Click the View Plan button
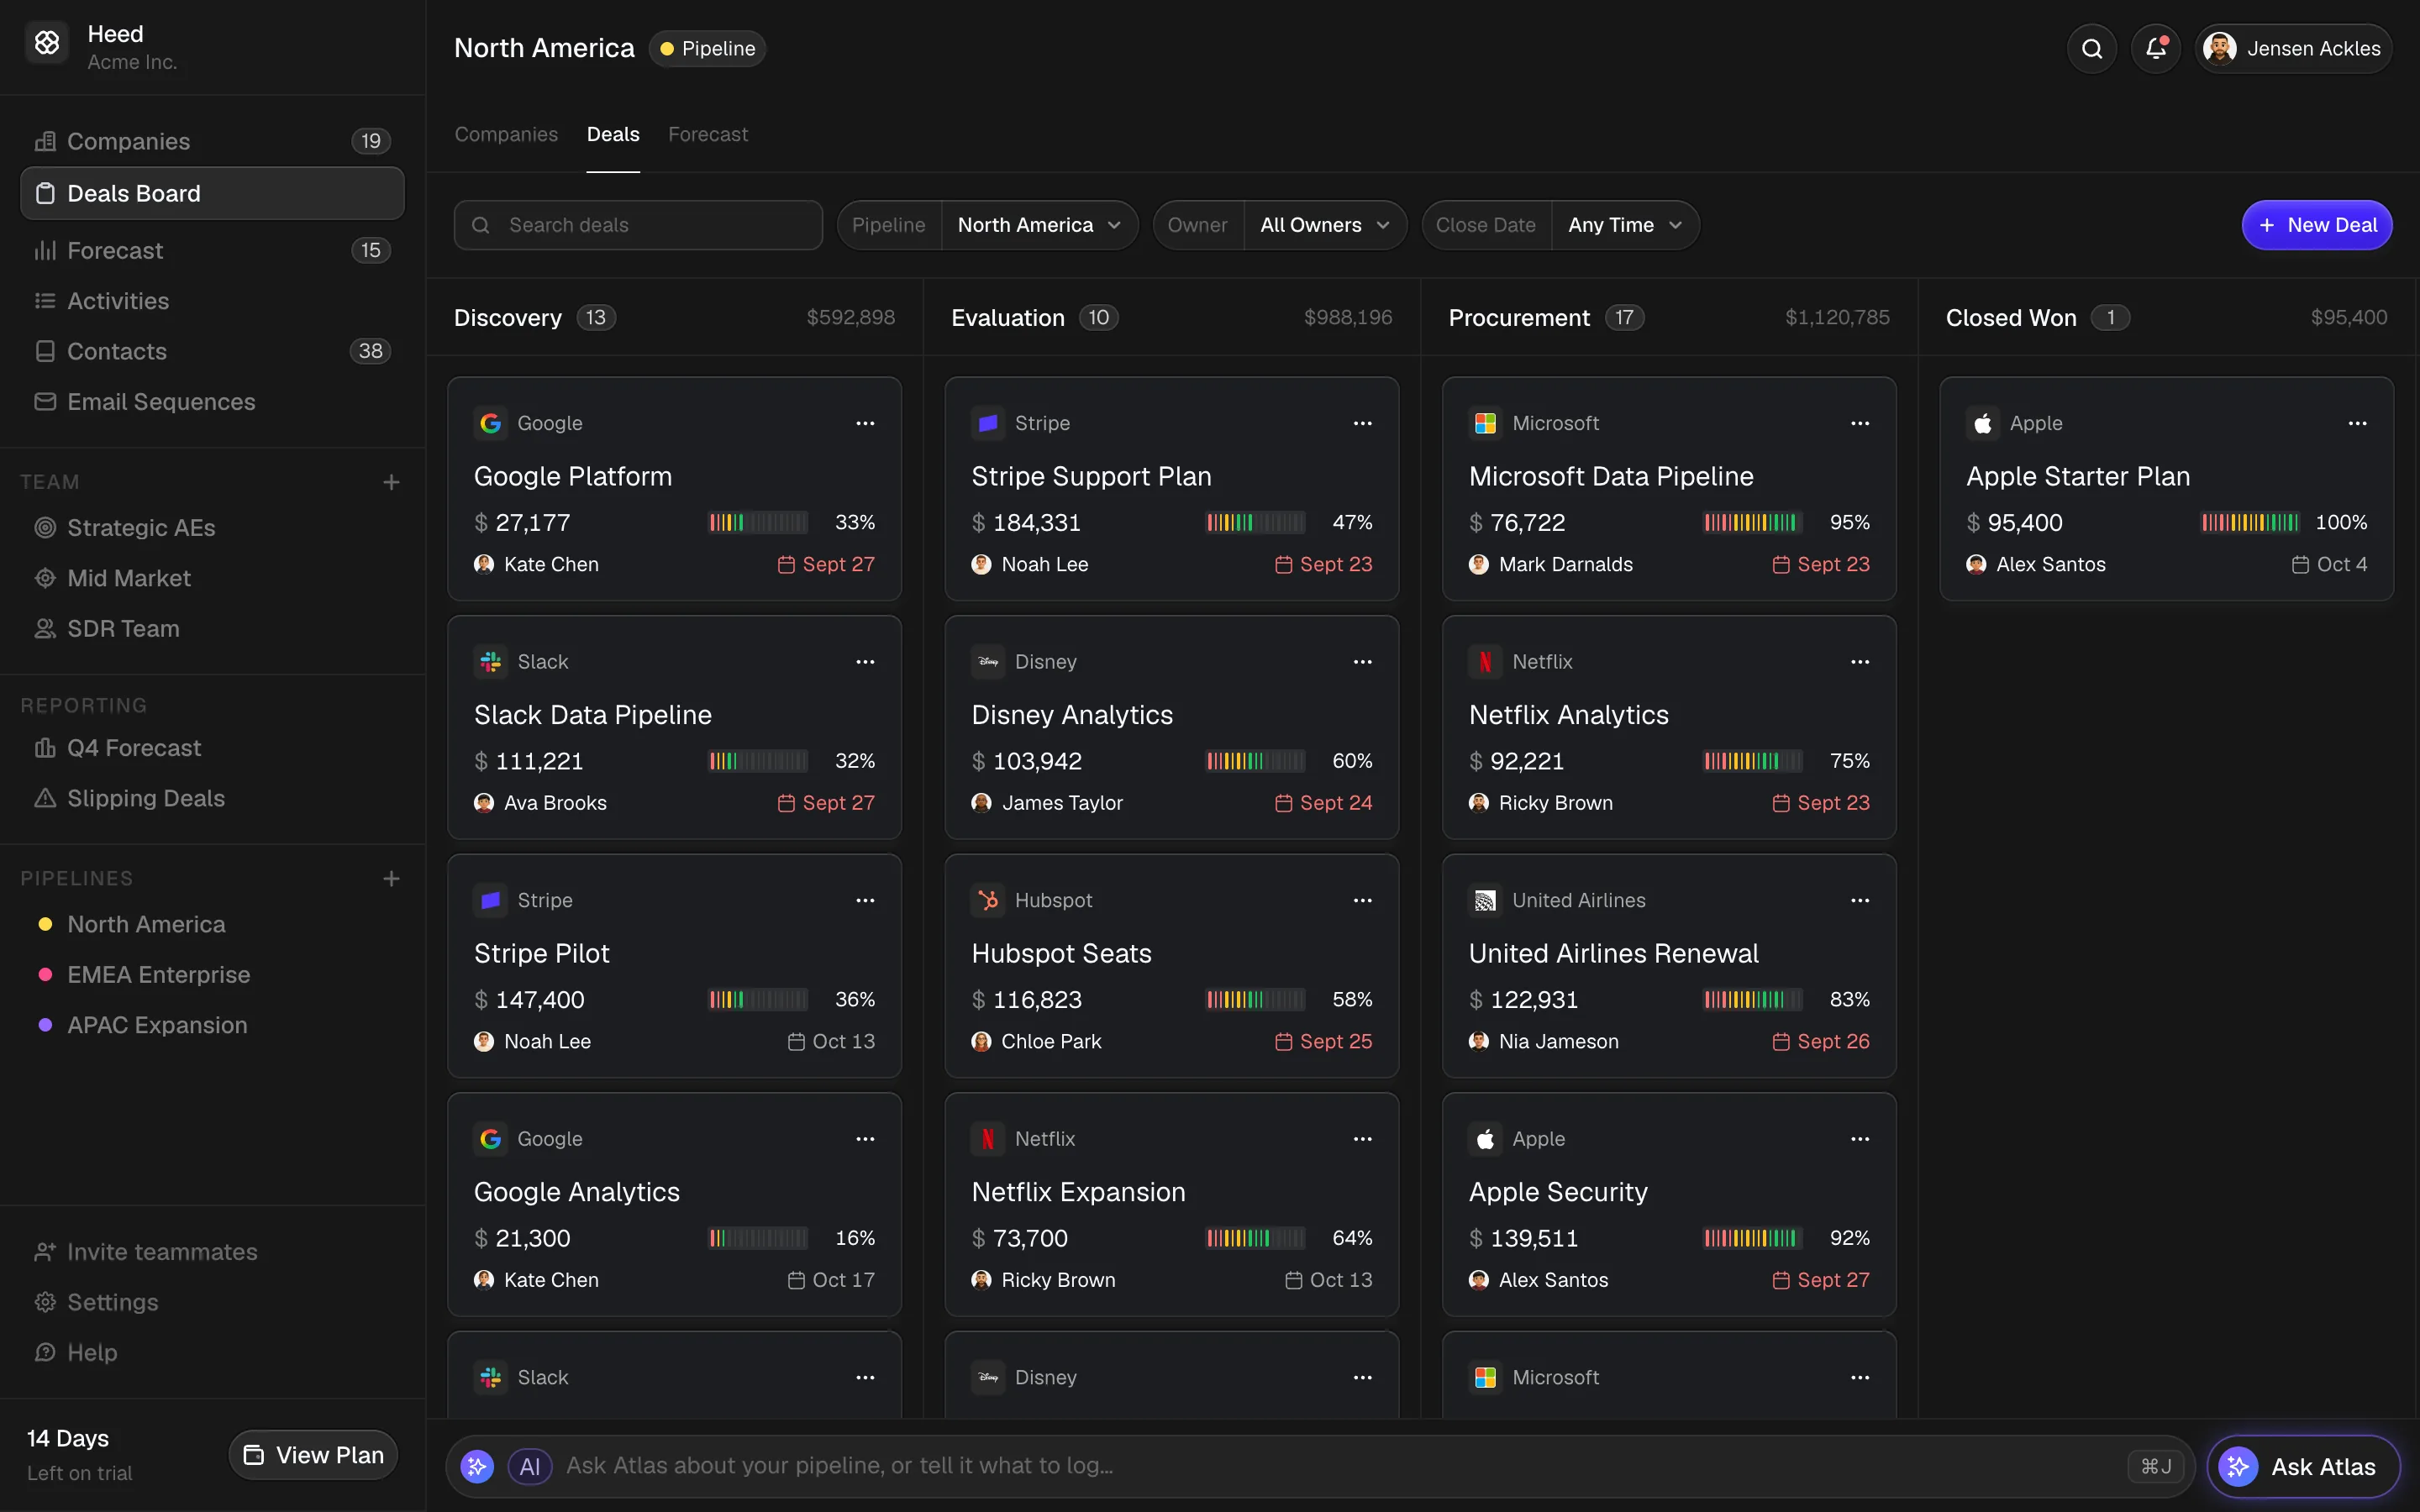2420x1512 pixels. tap(313, 1455)
